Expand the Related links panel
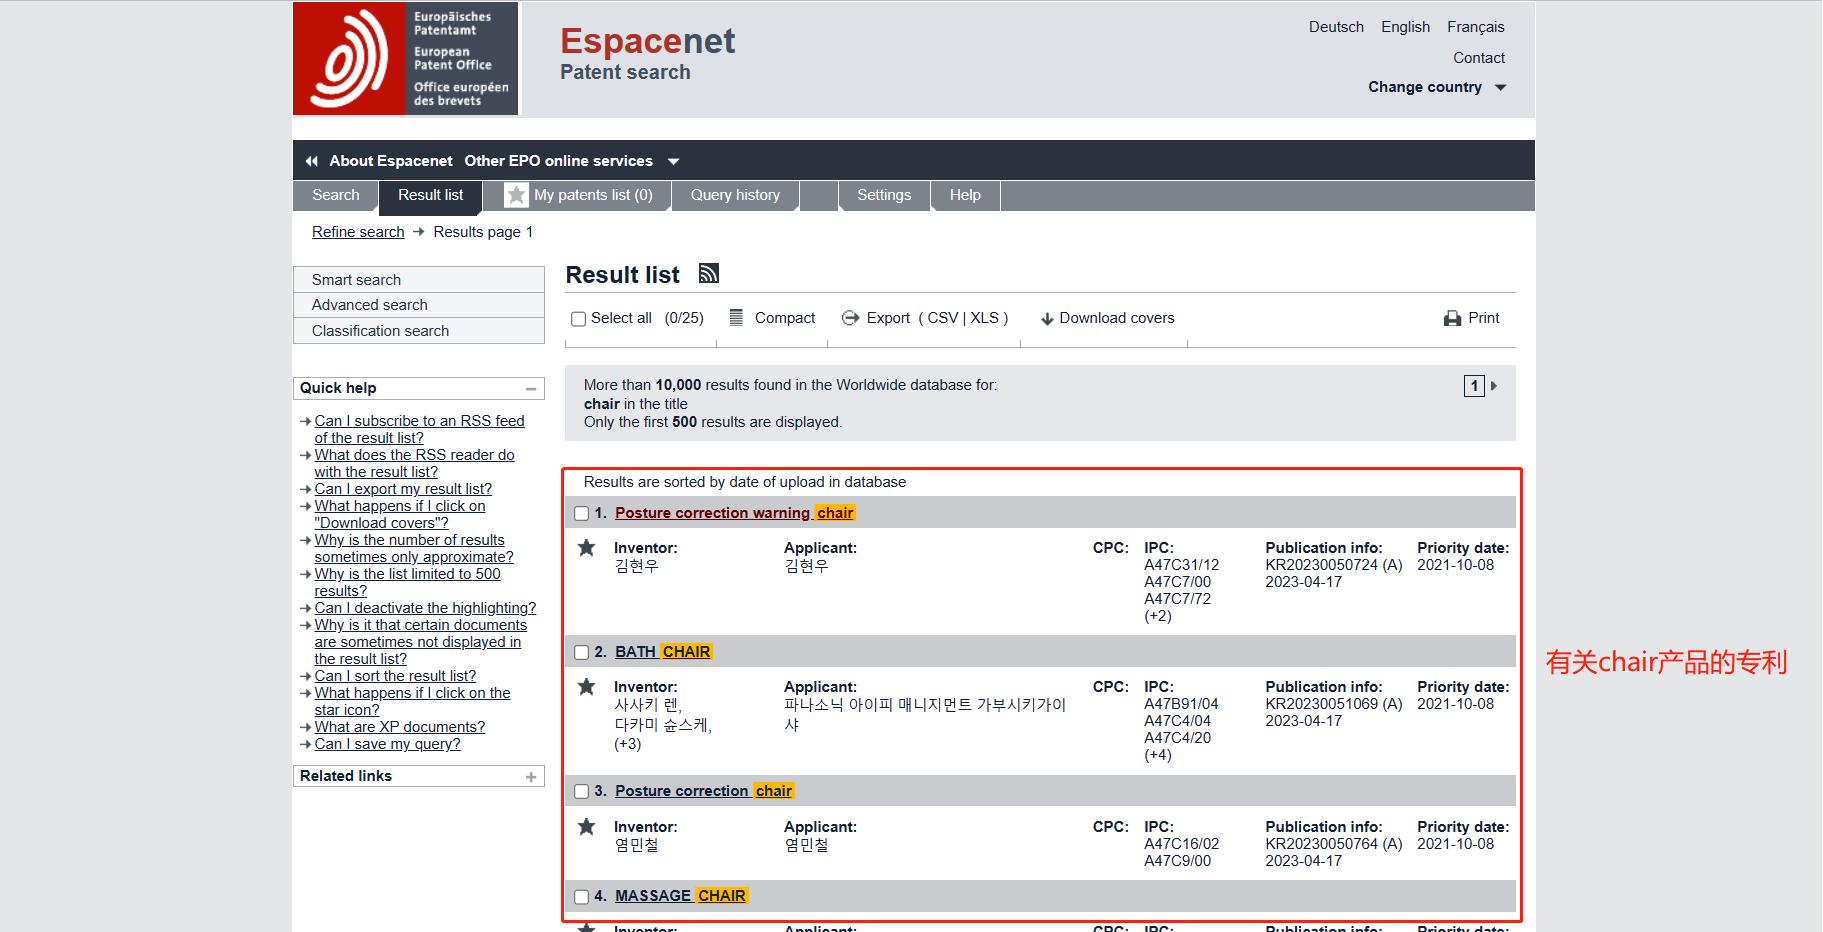Screen dimensions: 1823x932 pos(531,777)
